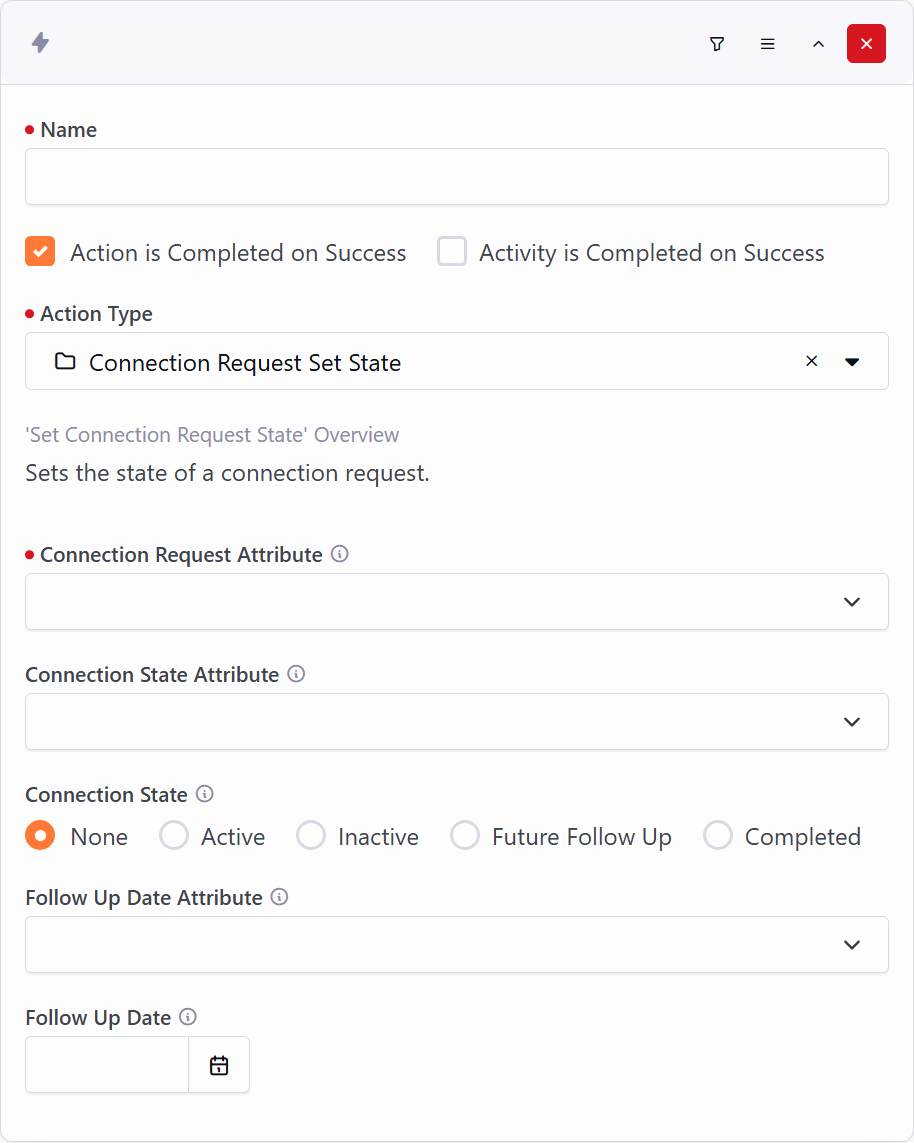Uncheck Action is Completed on Success
914x1143 pixels.
40,252
